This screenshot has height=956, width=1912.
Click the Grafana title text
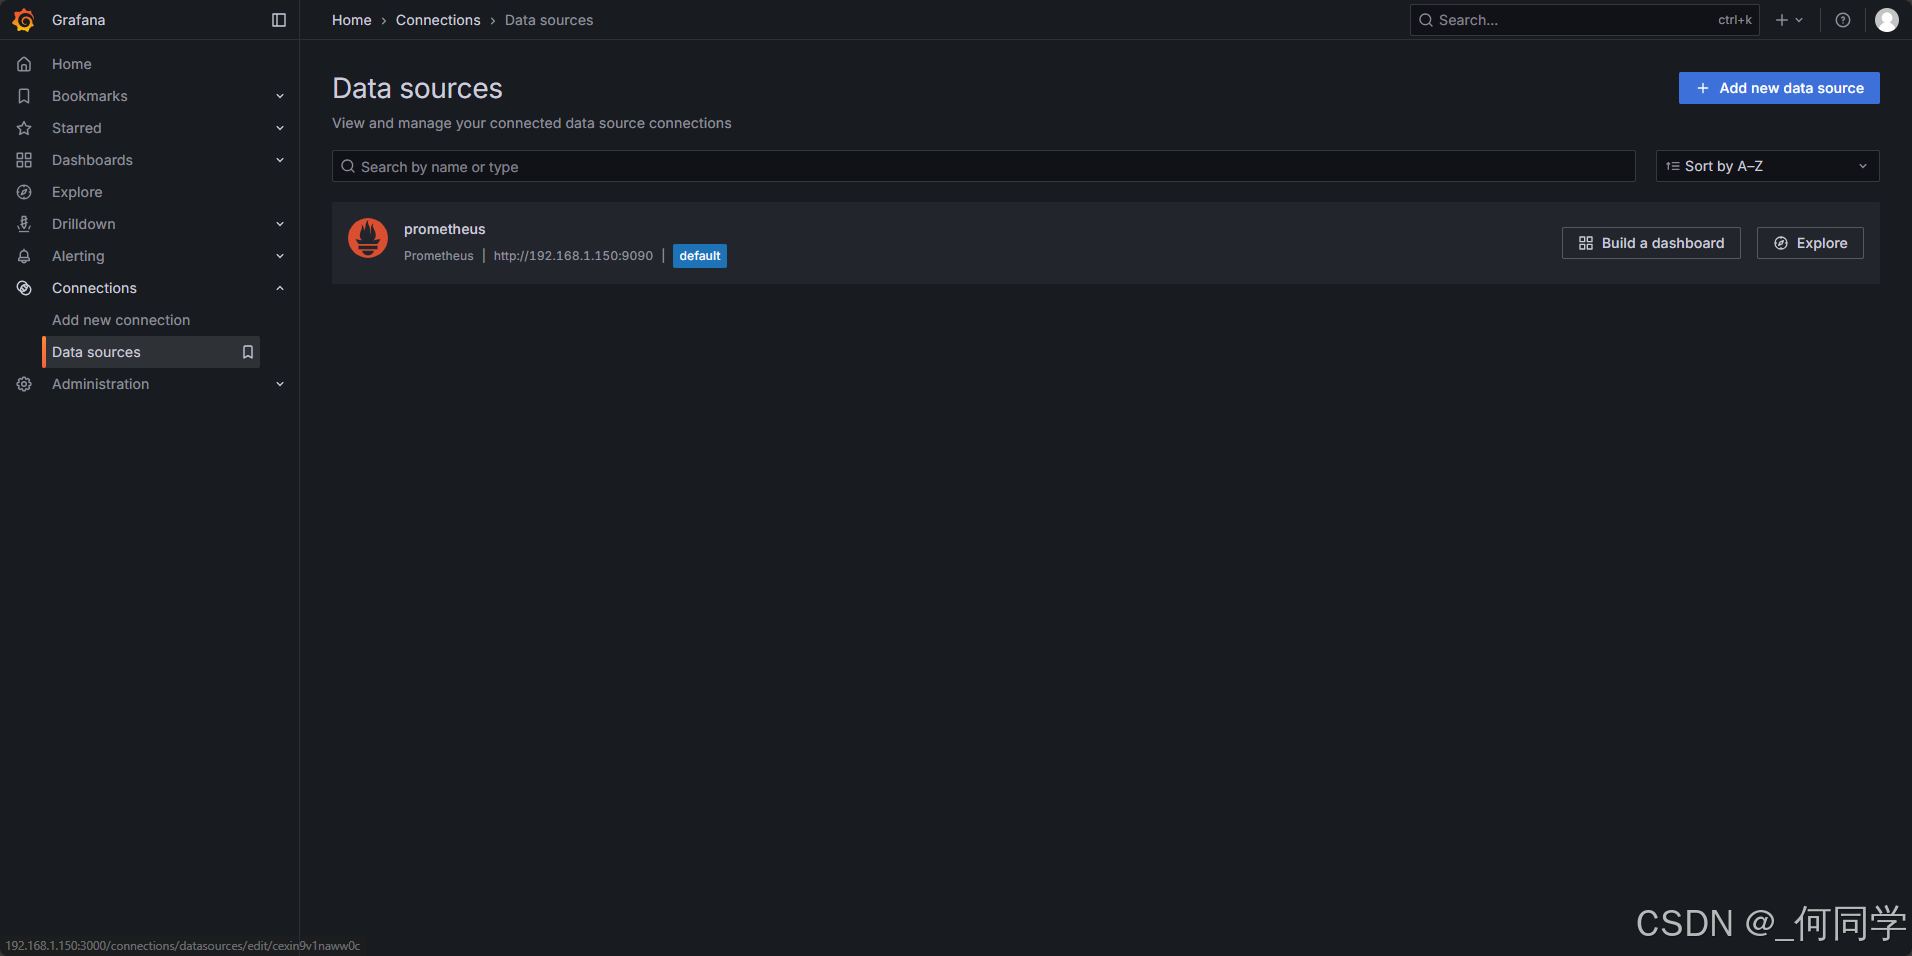pyautogui.click(x=78, y=20)
